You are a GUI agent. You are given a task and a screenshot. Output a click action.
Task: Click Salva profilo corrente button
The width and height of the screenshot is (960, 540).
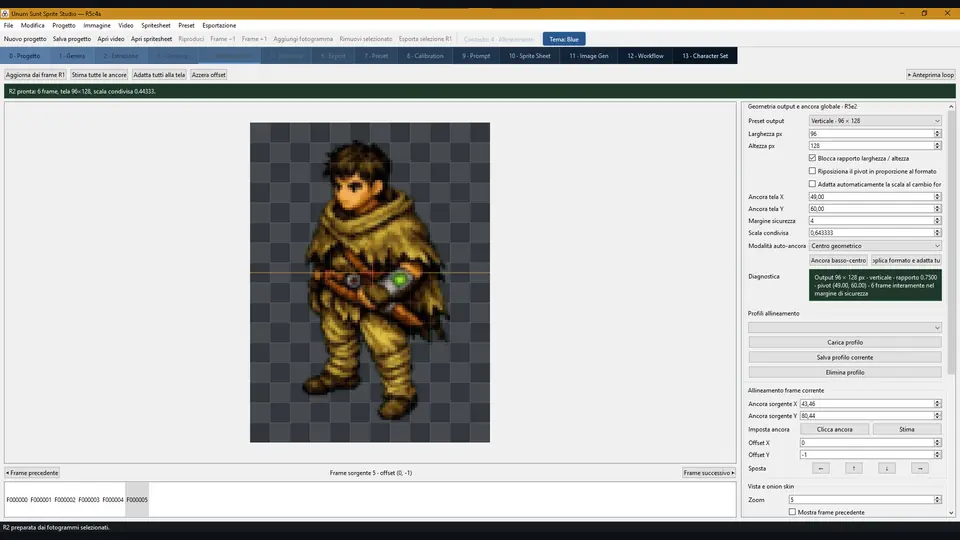[845, 357]
